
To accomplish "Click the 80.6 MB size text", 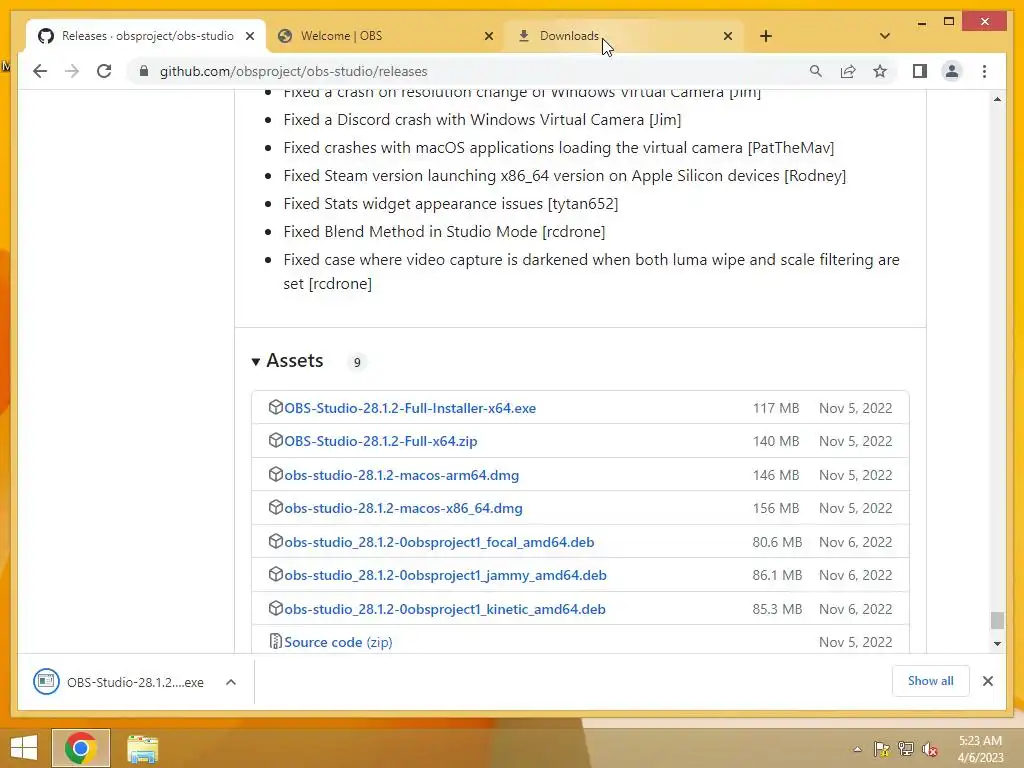I will pyautogui.click(x=777, y=543).
